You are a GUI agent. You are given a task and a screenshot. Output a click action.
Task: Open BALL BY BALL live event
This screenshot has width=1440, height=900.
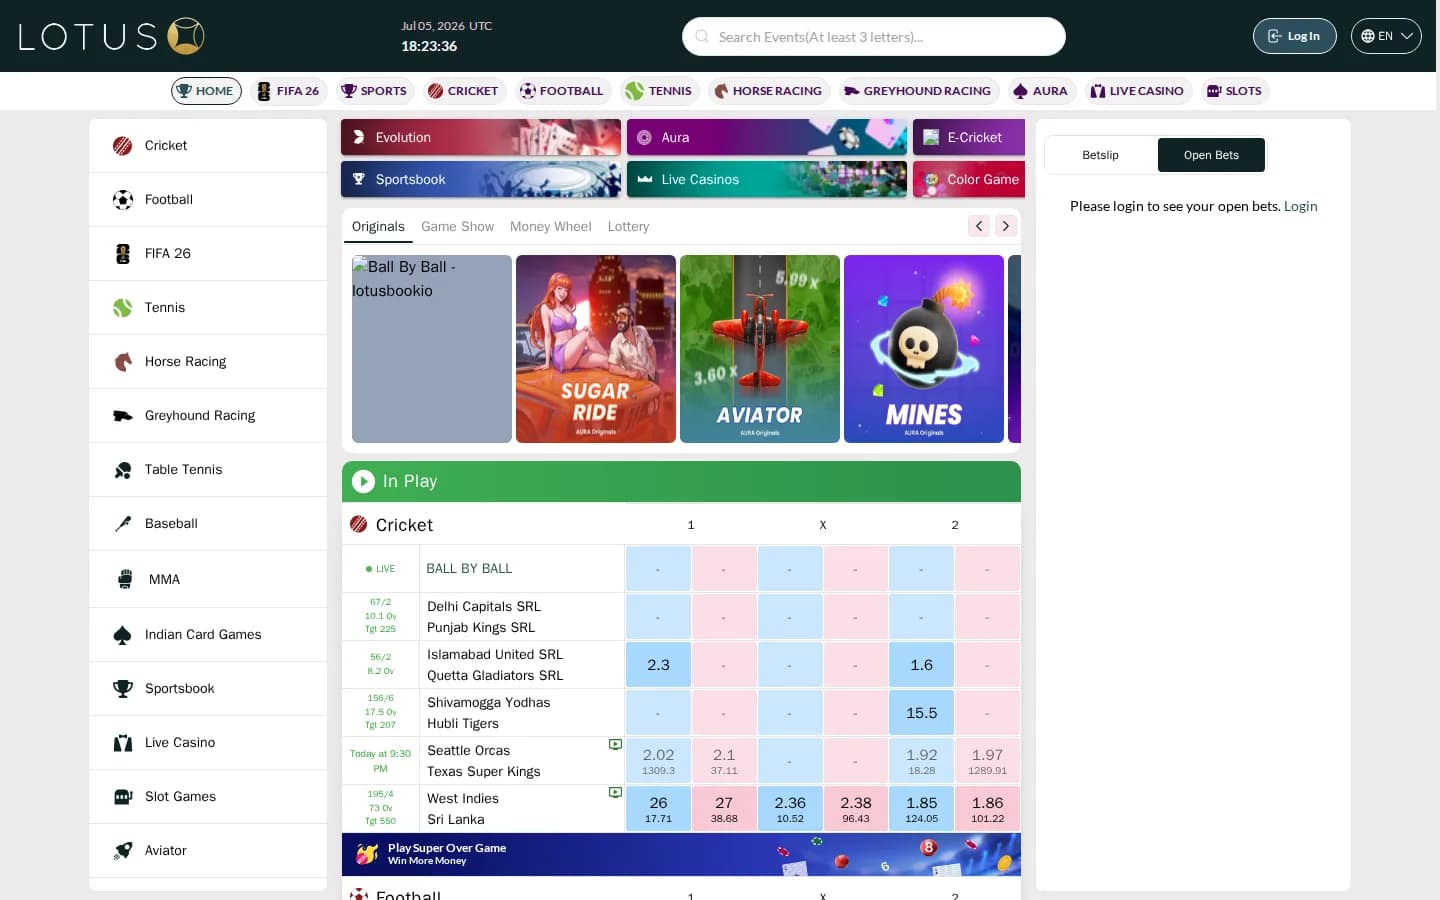(x=469, y=568)
